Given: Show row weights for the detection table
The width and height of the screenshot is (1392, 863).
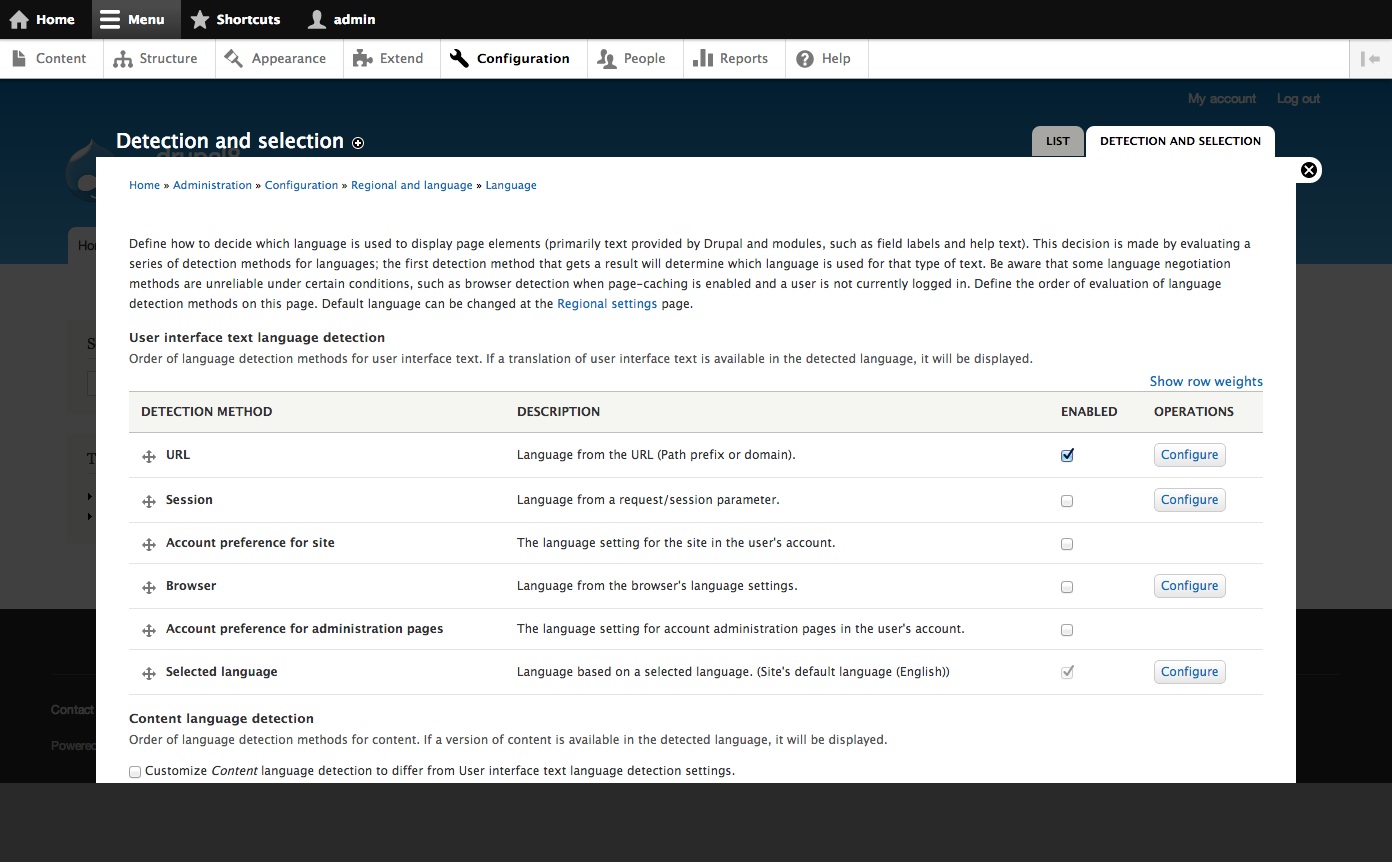Looking at the screenshot, I should point(1205,381).
